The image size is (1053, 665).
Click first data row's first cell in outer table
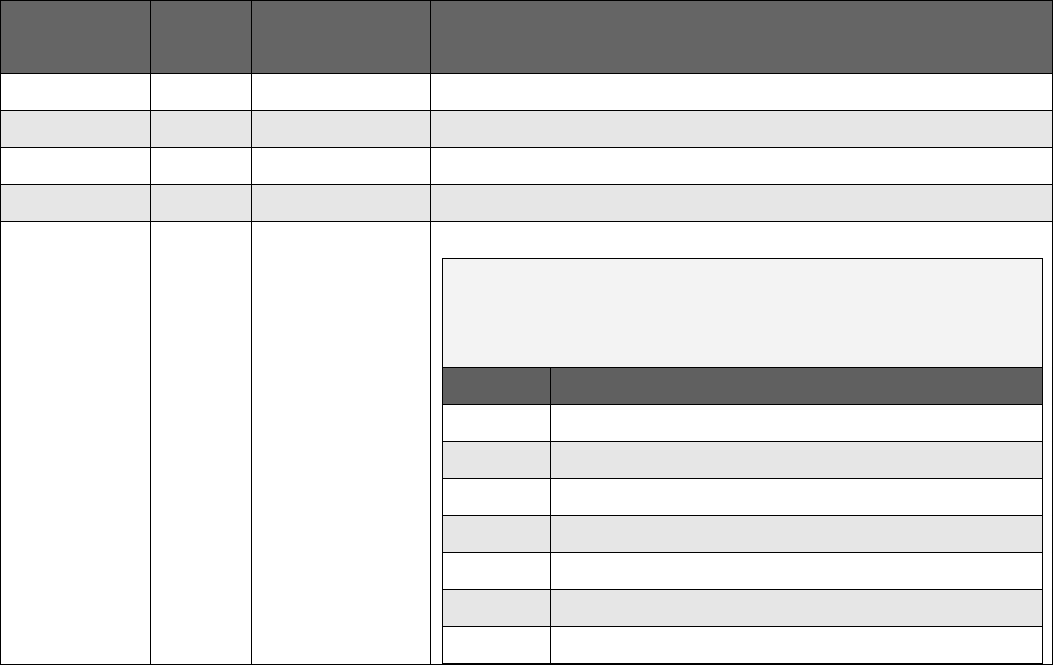point(75,92)
